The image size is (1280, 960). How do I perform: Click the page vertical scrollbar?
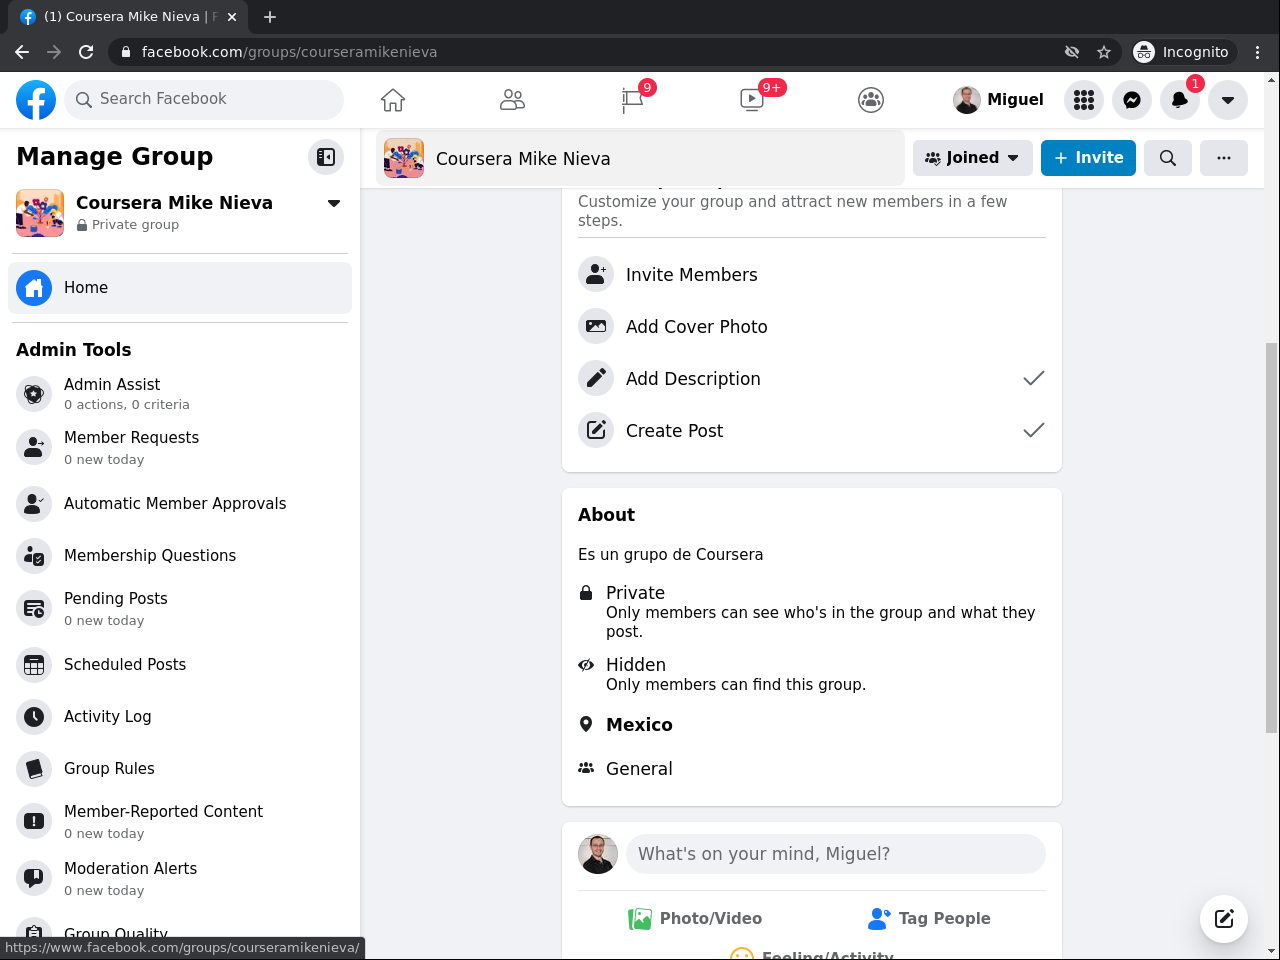[x=1272, y=538]
